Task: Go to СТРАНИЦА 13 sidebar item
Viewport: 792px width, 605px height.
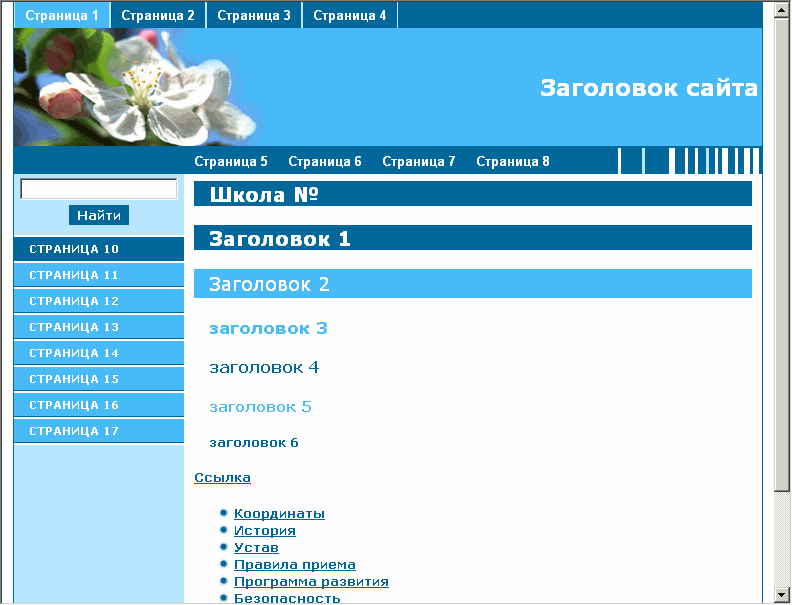Action: click(99, 327)
